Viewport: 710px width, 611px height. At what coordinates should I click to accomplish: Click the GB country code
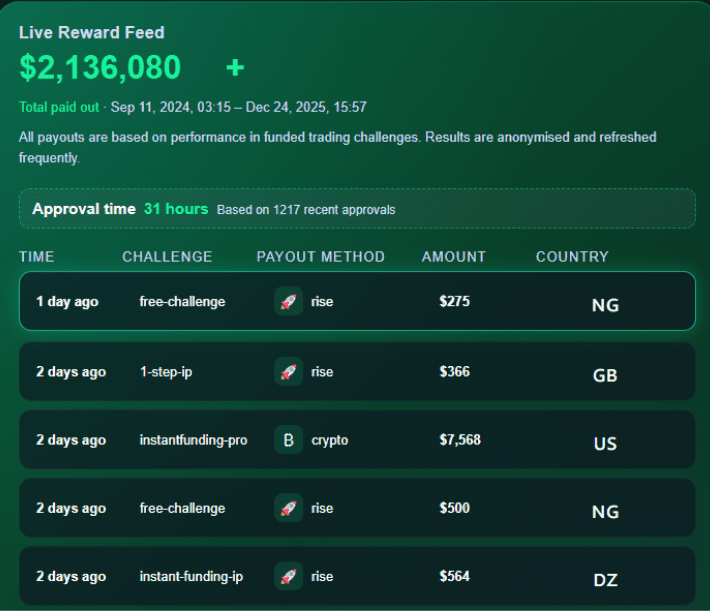pyautogui.click(x=605, y=375)
